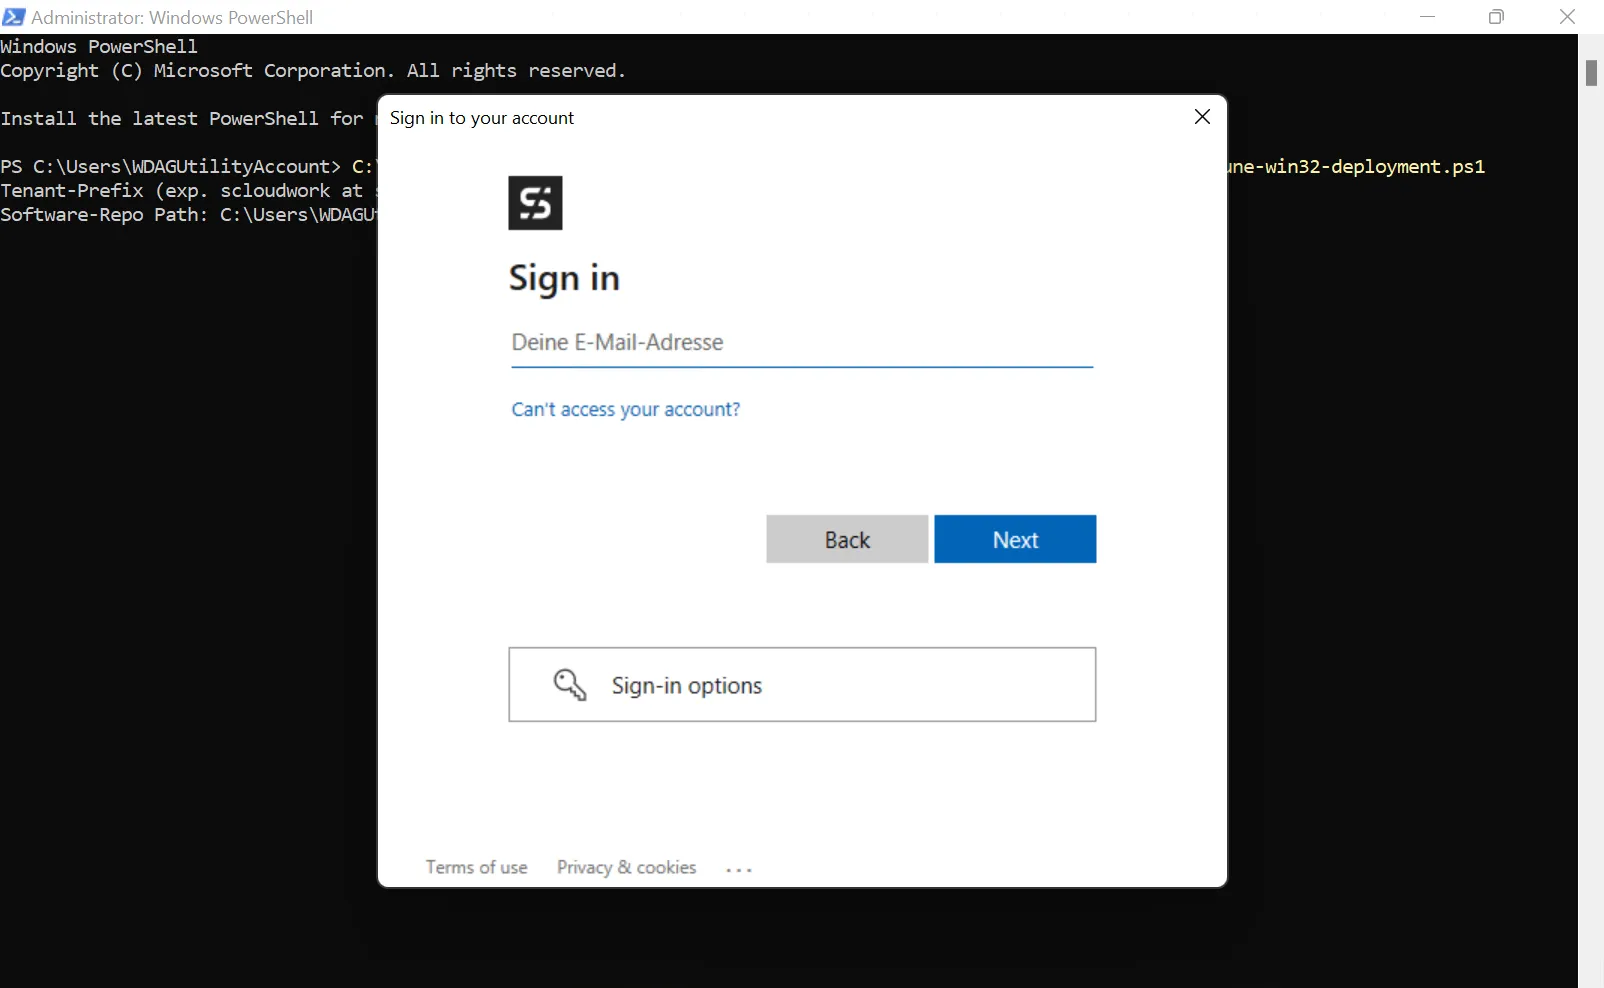Click "Sign in to your account" dialog title

482,118
